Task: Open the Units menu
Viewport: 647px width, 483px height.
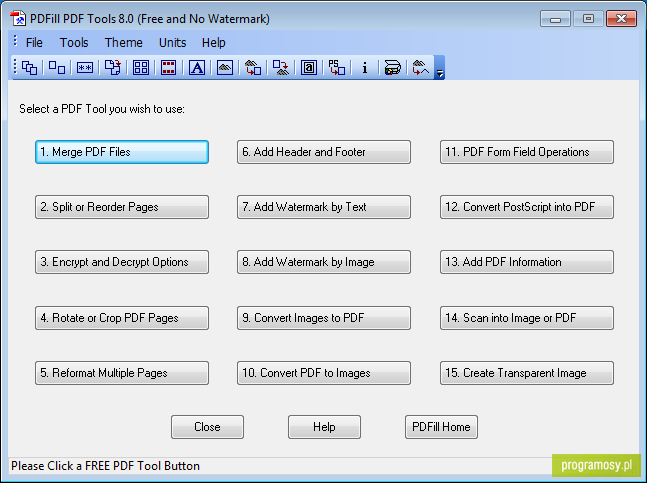Action: coord(172,42)
